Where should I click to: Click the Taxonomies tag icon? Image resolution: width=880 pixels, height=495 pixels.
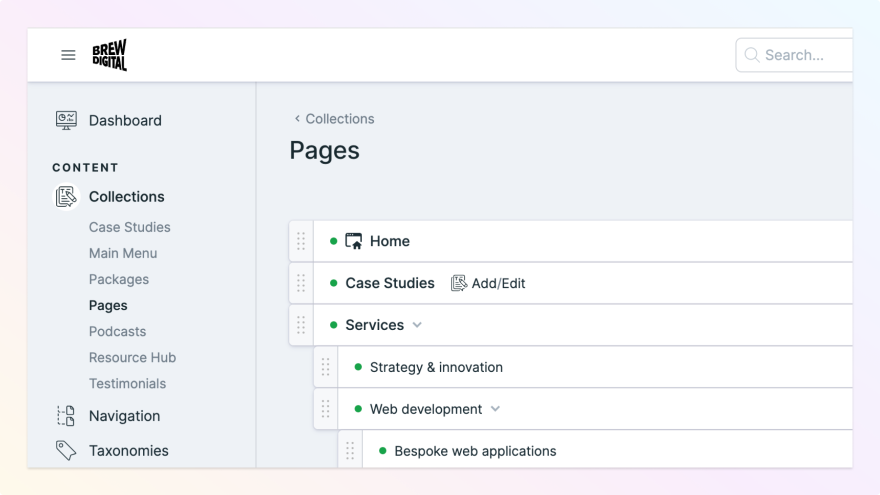click(x=66, y=451)
